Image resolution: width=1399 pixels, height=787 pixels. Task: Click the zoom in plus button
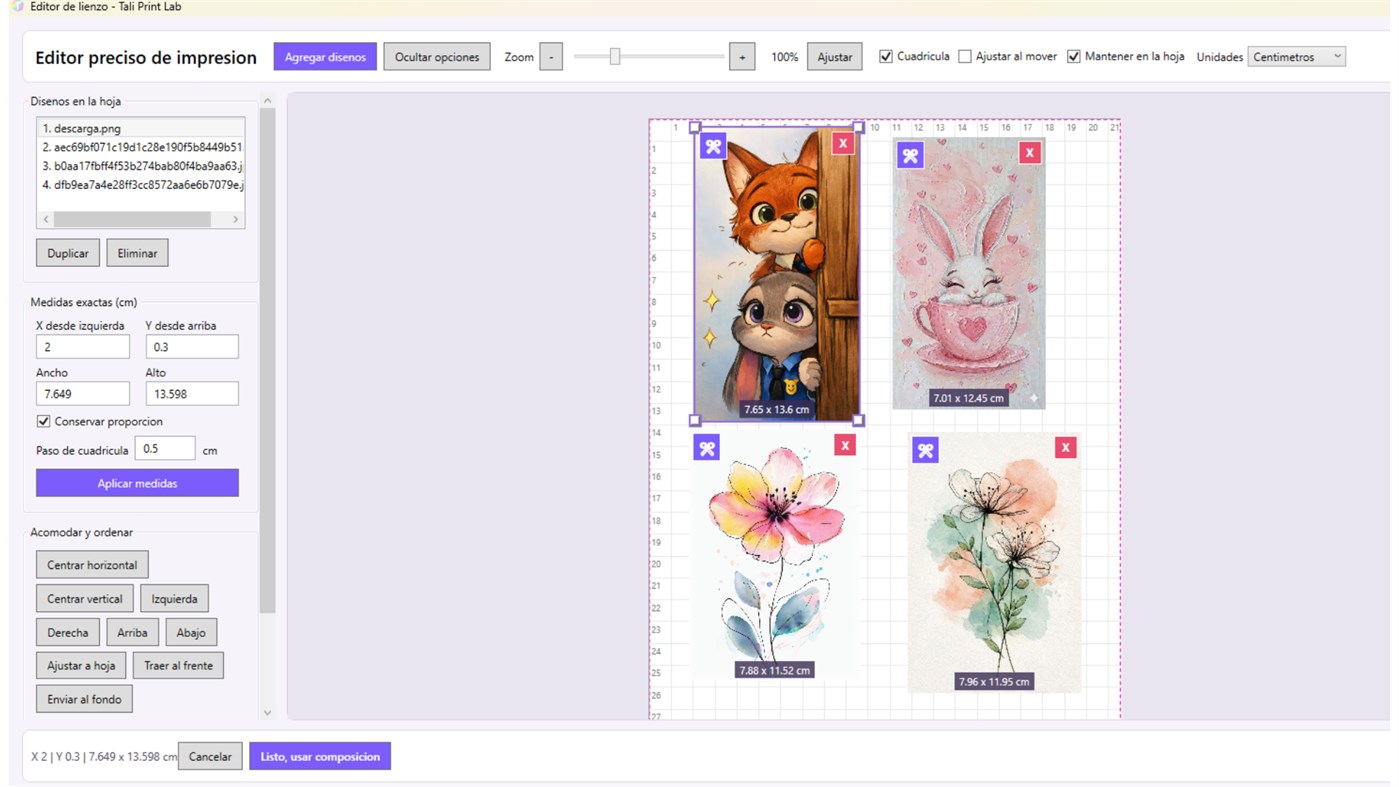click(x=742, y=57)
